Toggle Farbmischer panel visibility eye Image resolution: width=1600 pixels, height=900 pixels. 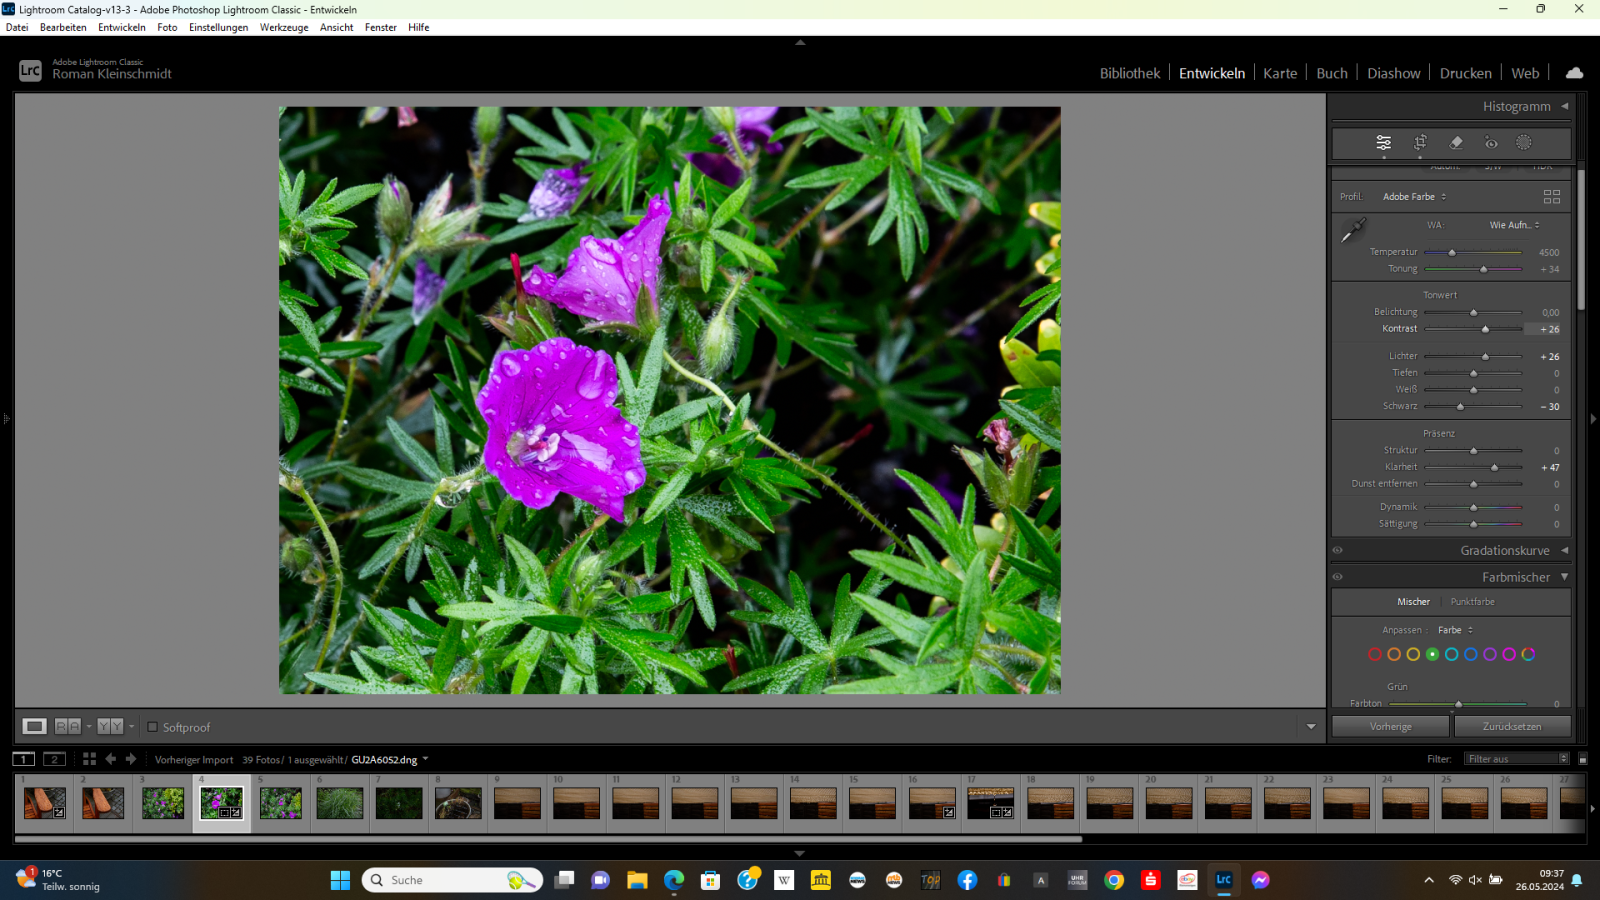[x=1338, y=577]
